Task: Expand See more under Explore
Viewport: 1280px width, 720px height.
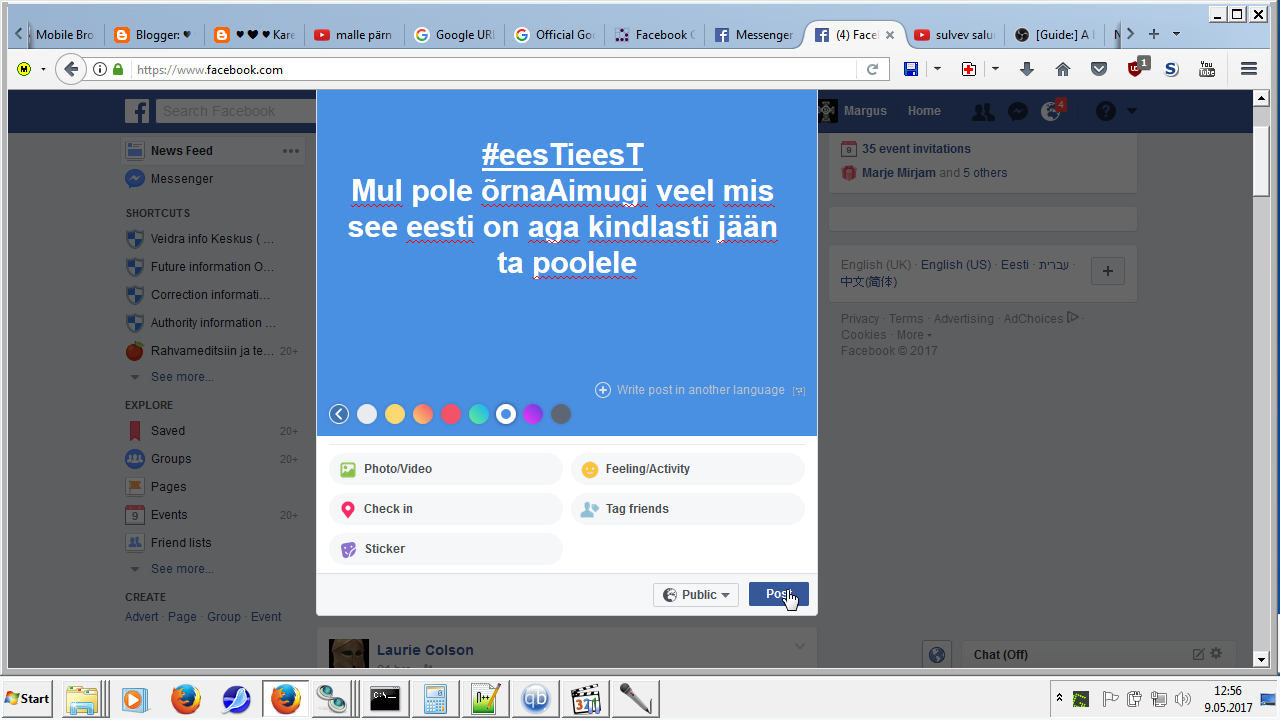Action: [x=182, y=569]
